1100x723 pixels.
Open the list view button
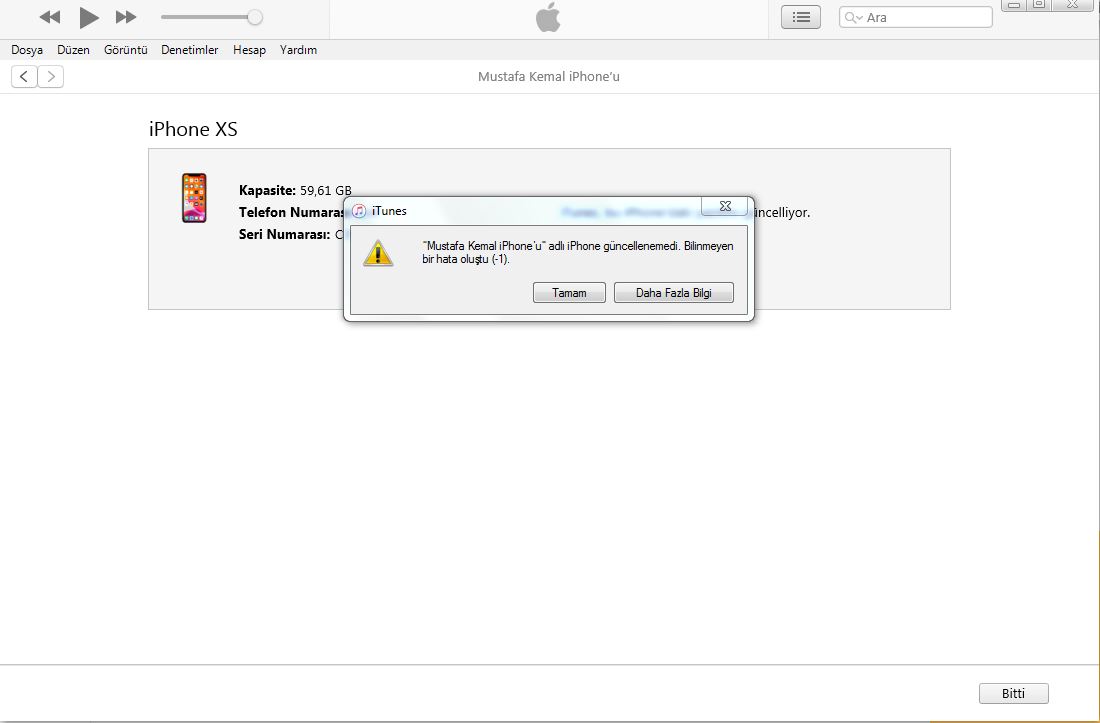800,18
